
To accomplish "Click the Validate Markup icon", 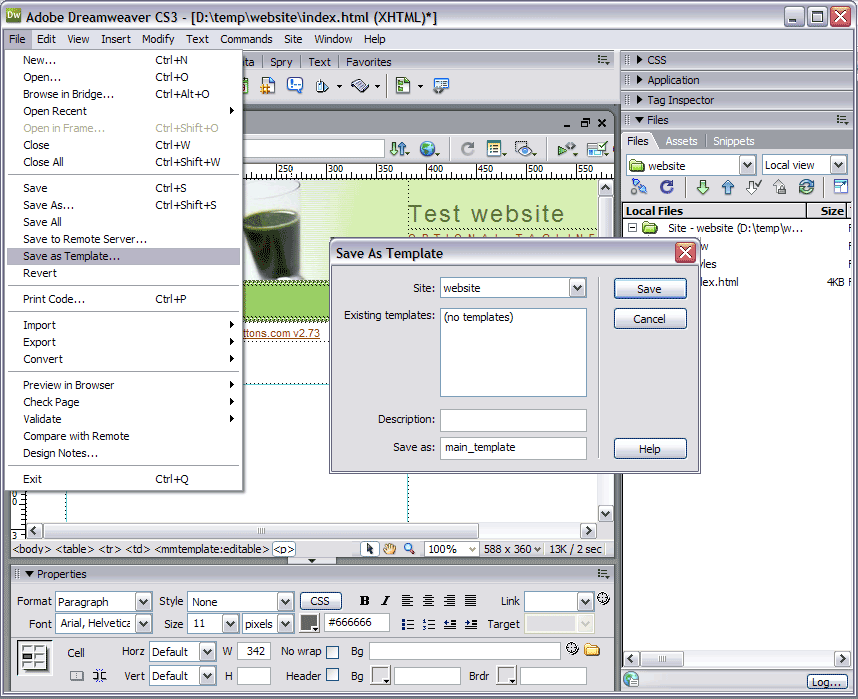I will coord(567,149).
